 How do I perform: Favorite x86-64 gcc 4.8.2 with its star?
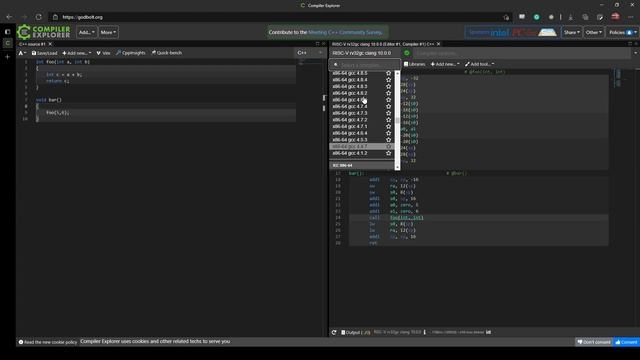389,93
